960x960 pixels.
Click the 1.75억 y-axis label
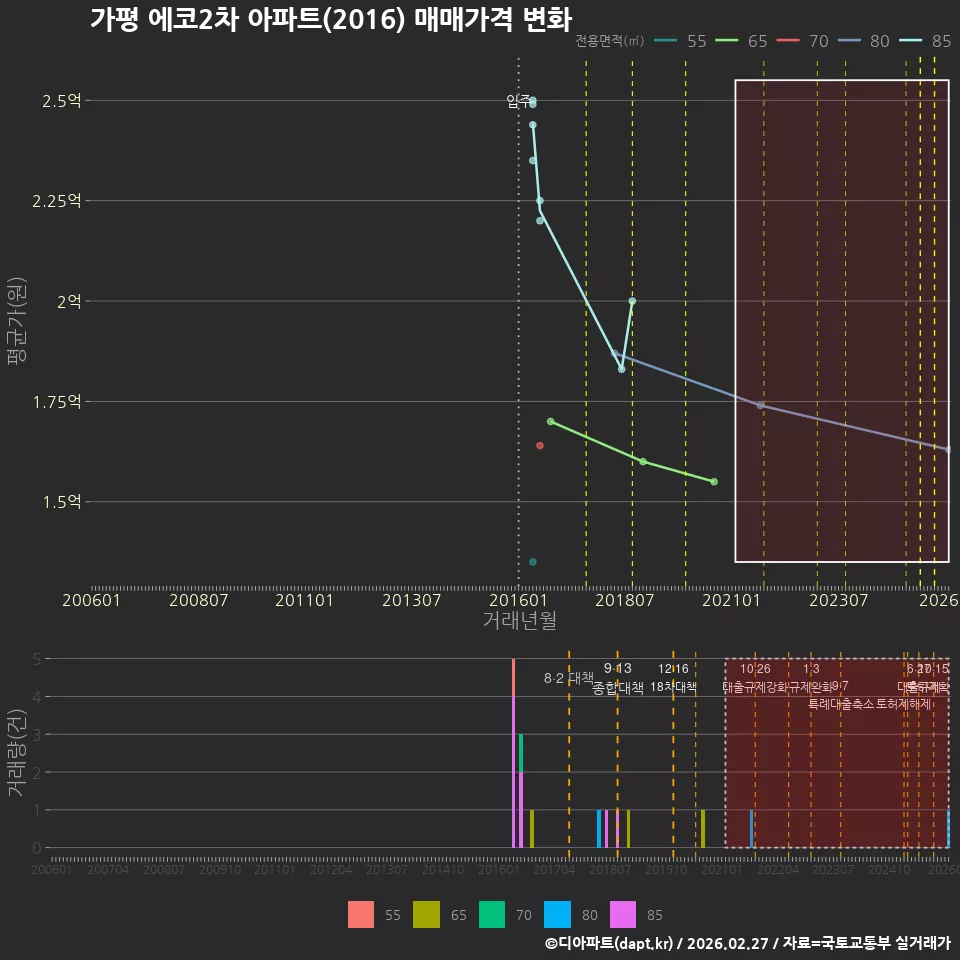point(56,402)
